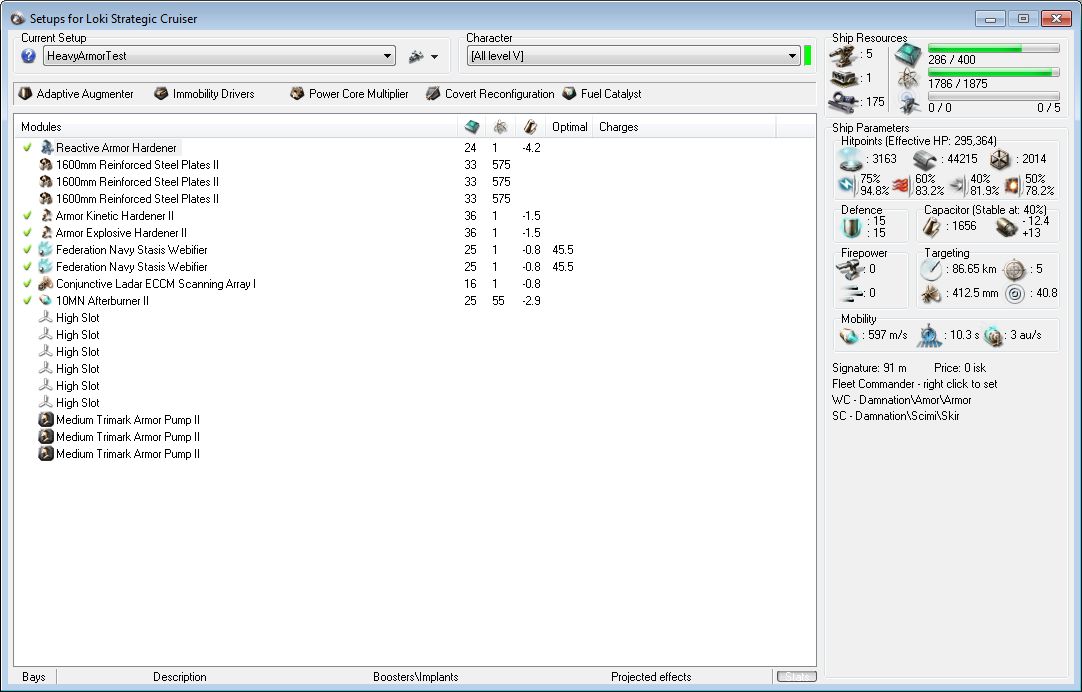Click the Power Core Multiplier icon
Image resolution: width=1082 pixels, height=692 pixels.
click(297, 94)
